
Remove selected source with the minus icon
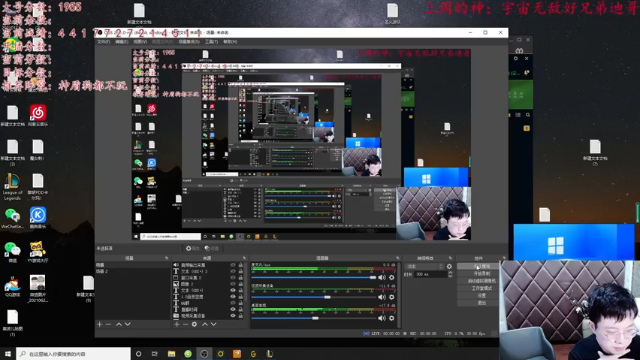coord(185,324)
